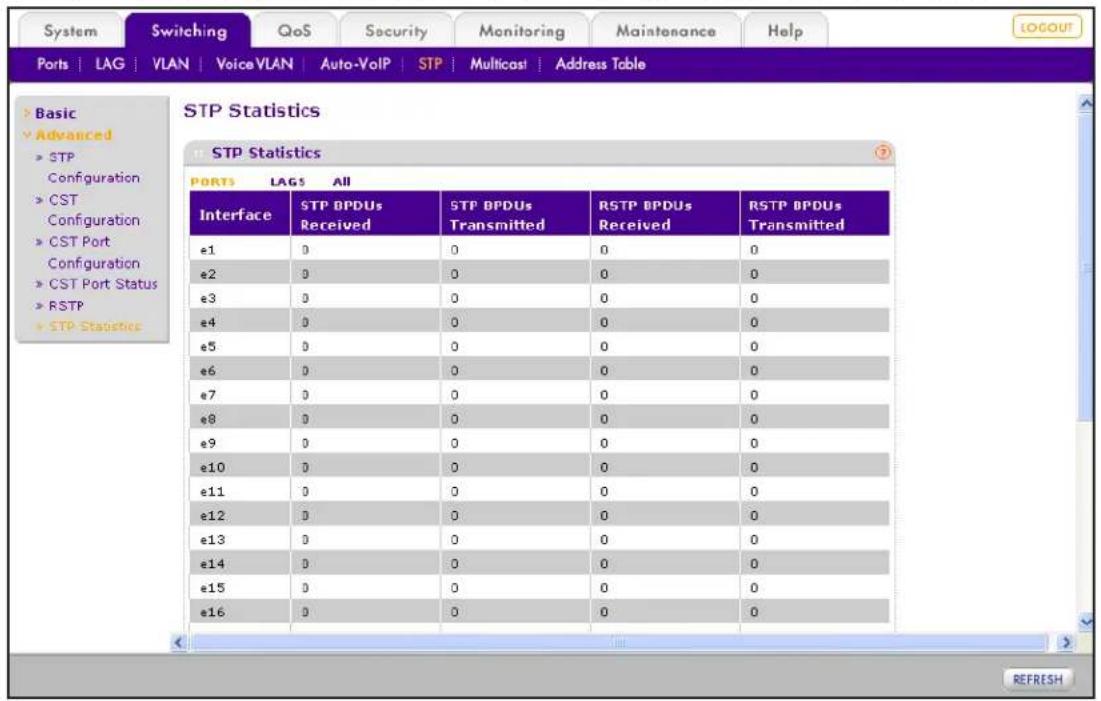The height and width of the screenshot is (701, 1101).
Task: Click the Interface column header
Action: (x=239, y=214)
